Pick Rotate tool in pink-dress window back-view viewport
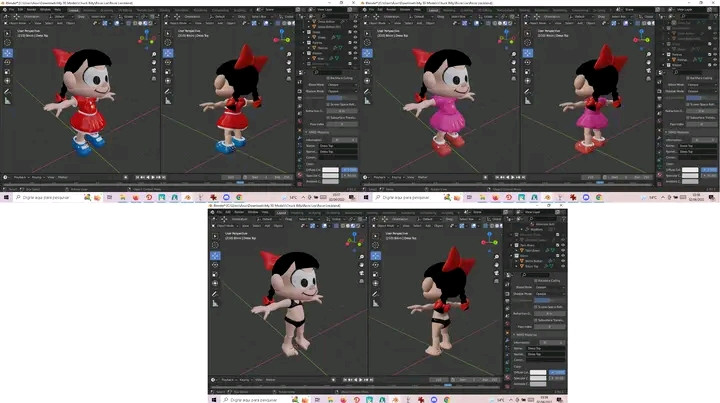The height and width of the screenshot is (403, 720). (528, 62)
